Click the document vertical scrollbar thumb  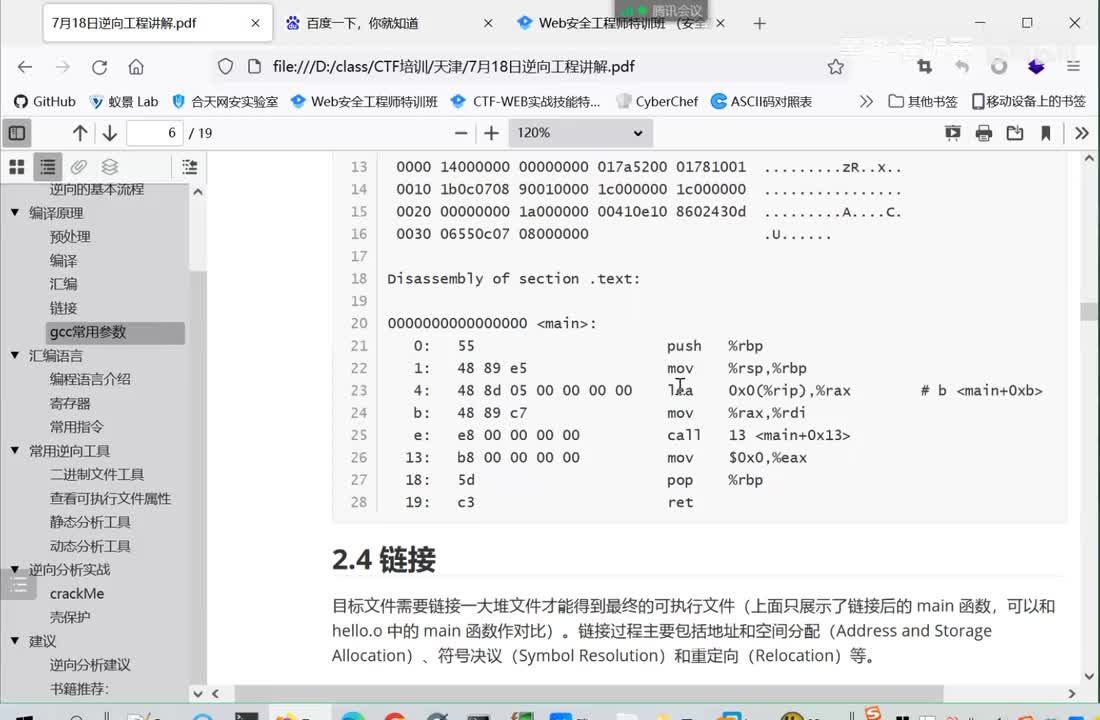point(1089,311)
